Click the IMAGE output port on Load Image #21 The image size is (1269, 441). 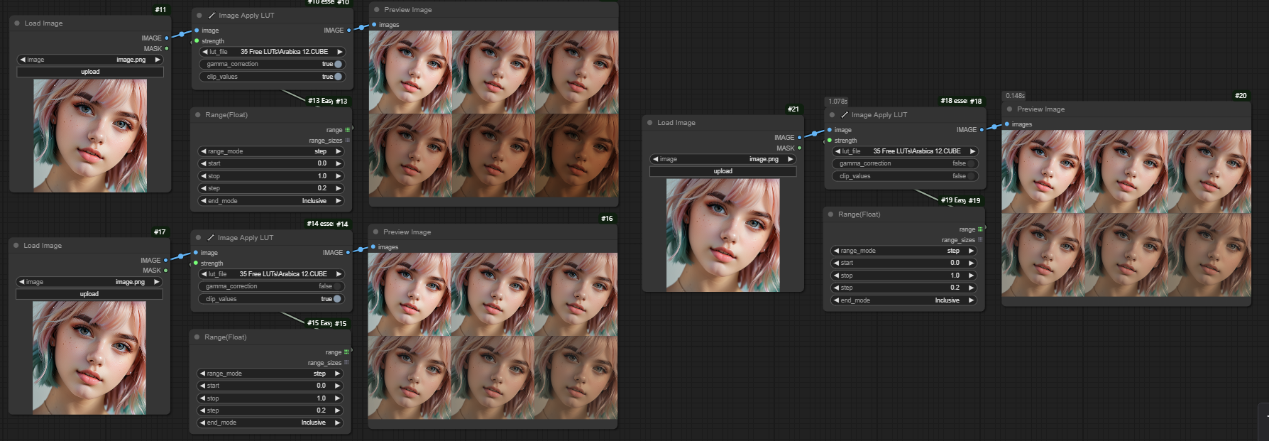click(x=799, y=137)
